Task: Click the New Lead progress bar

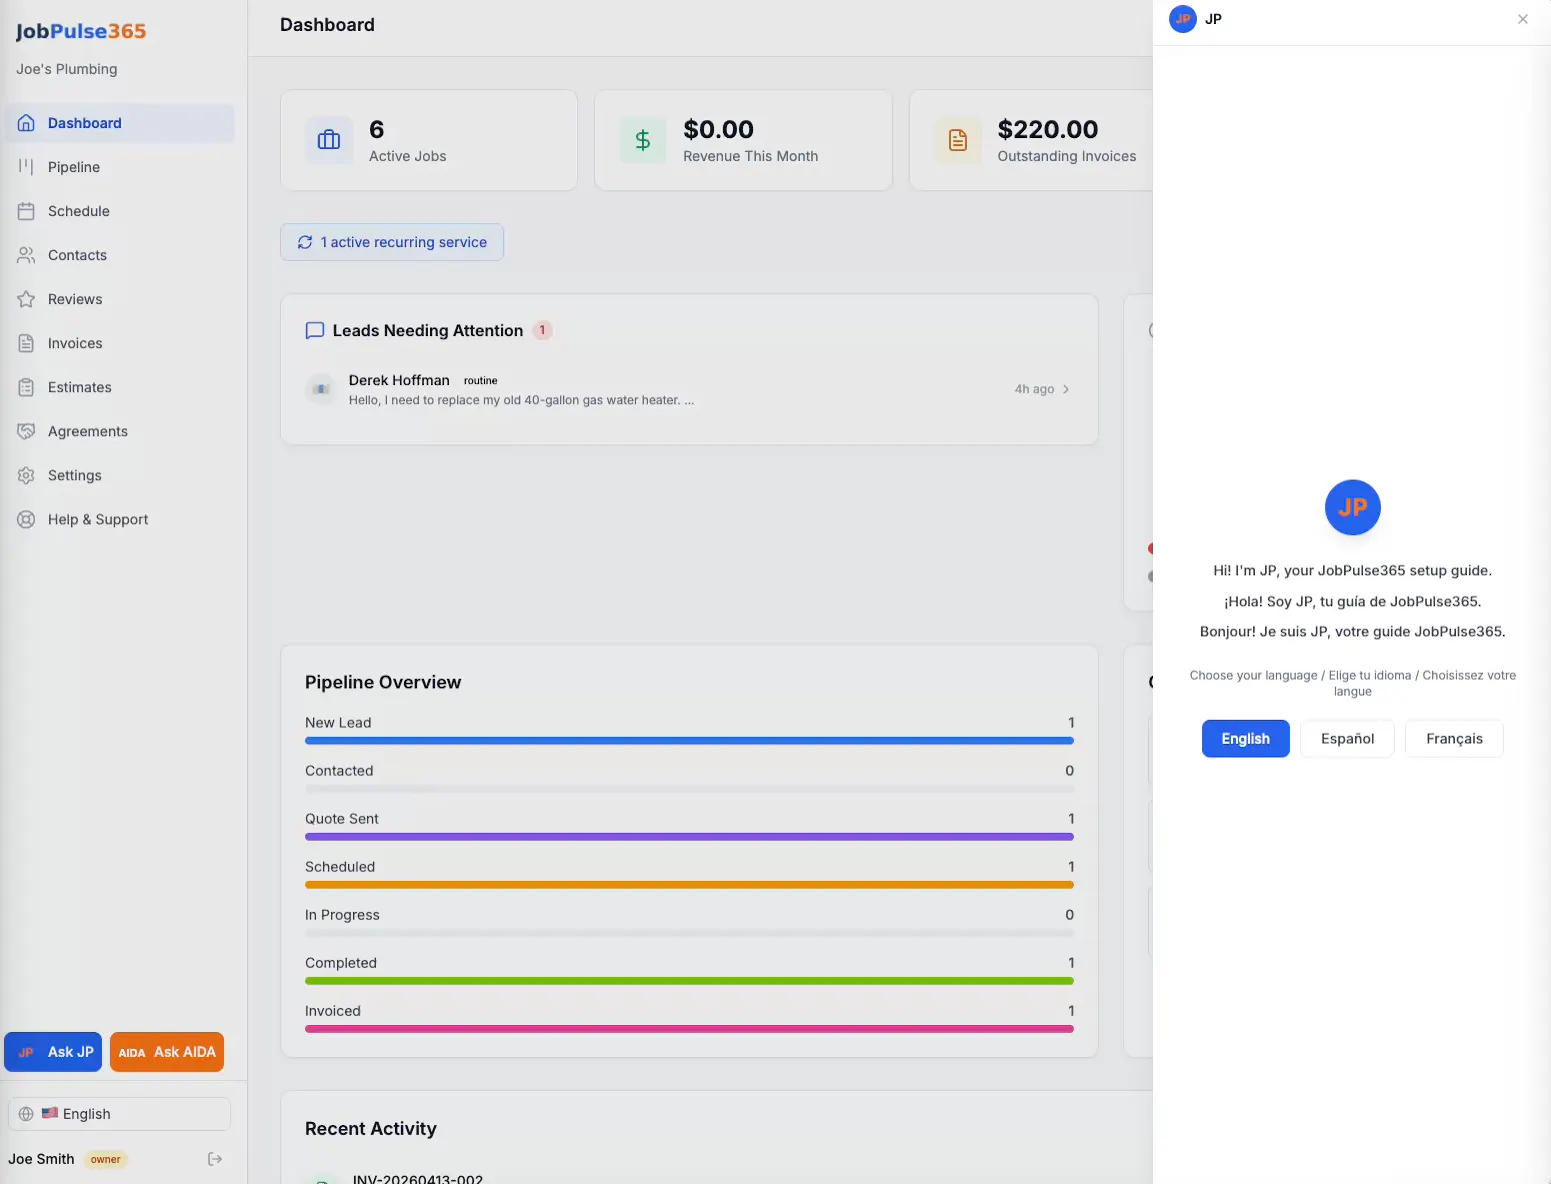Action: click(689, 741)
